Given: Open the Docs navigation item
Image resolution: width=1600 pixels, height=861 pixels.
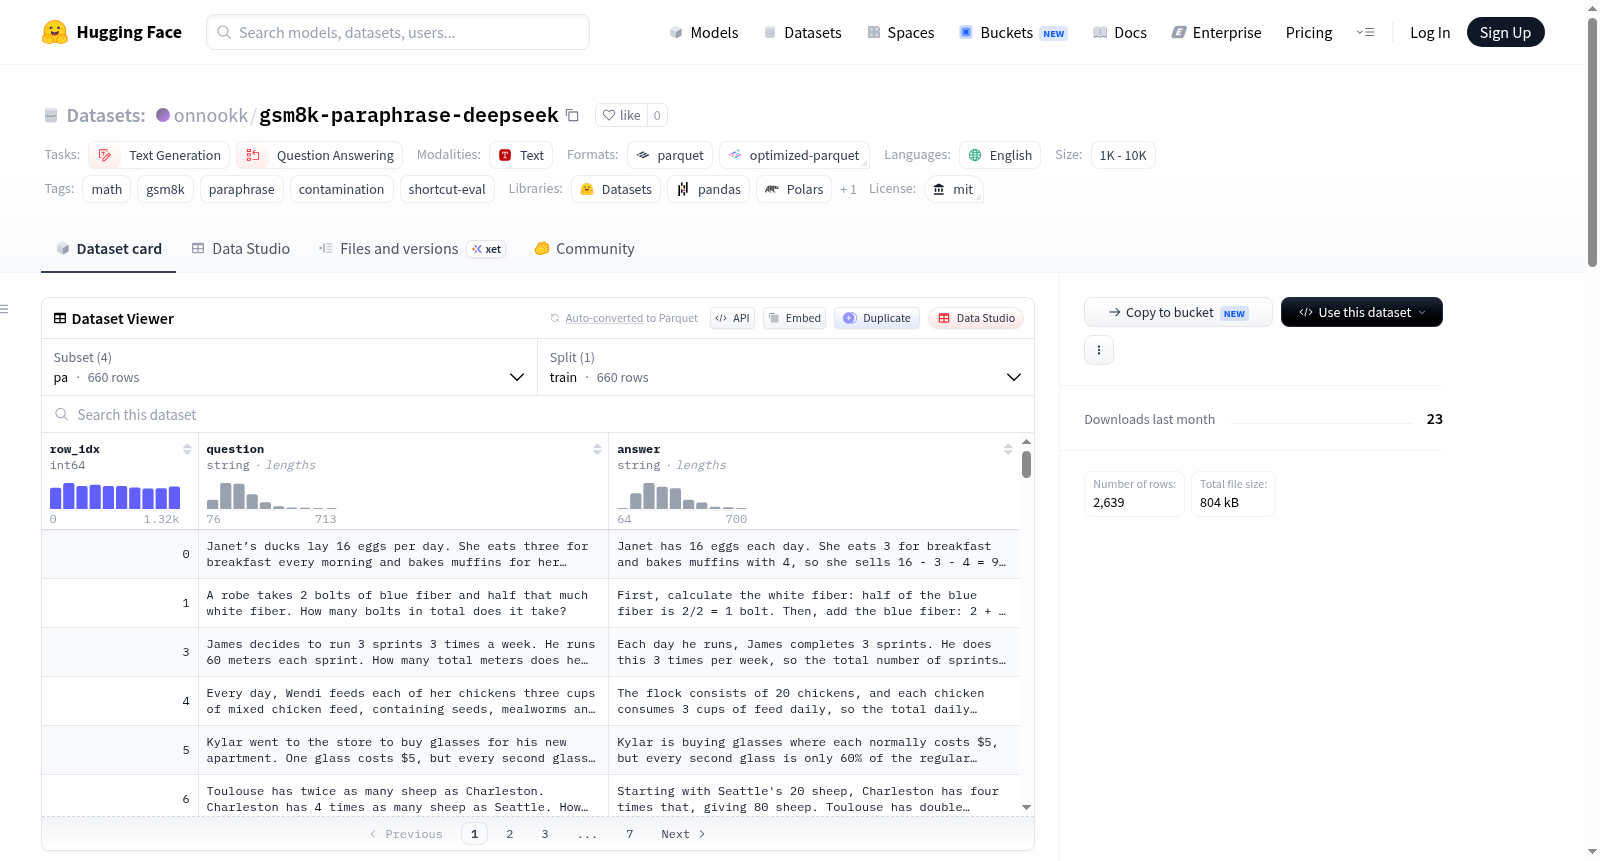Looking at the screenshot, I should (1120, 32).
